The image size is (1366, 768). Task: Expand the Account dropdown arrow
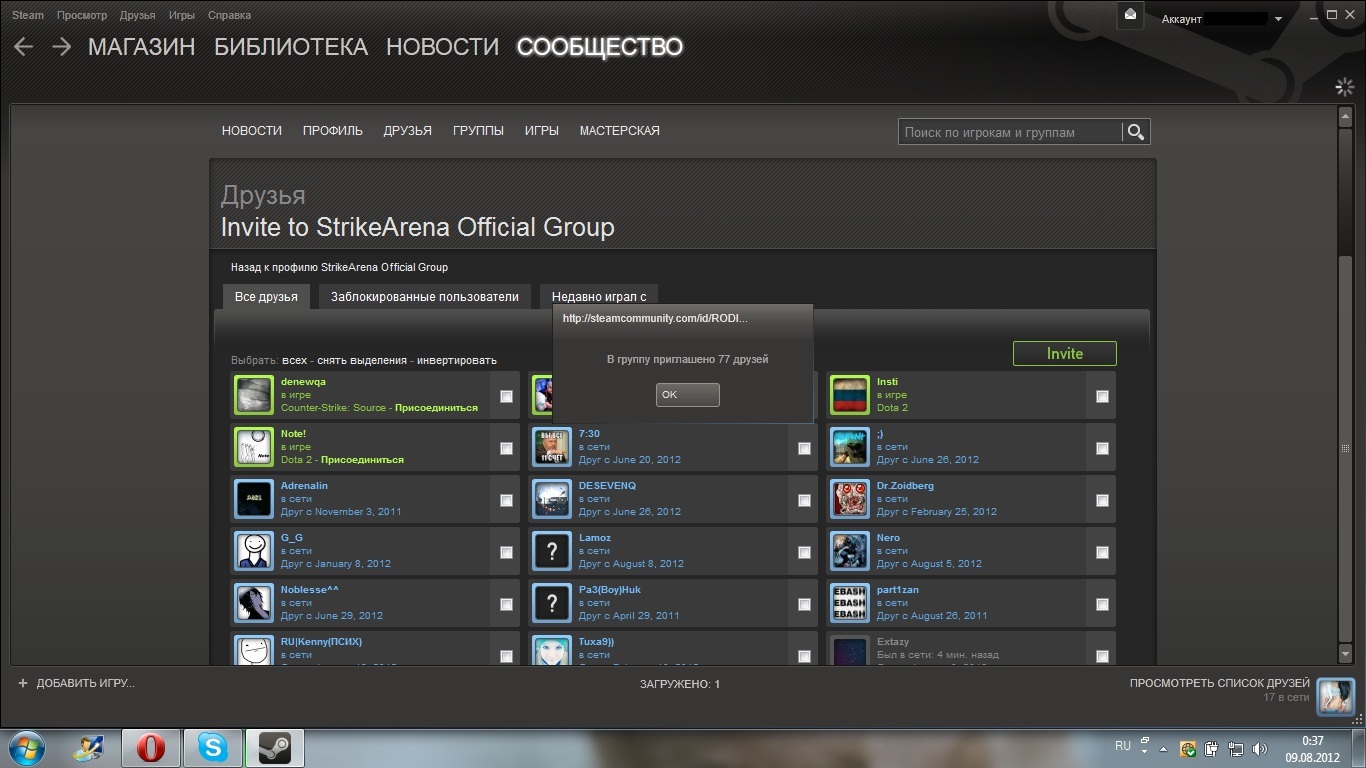tap(1278, 19)
